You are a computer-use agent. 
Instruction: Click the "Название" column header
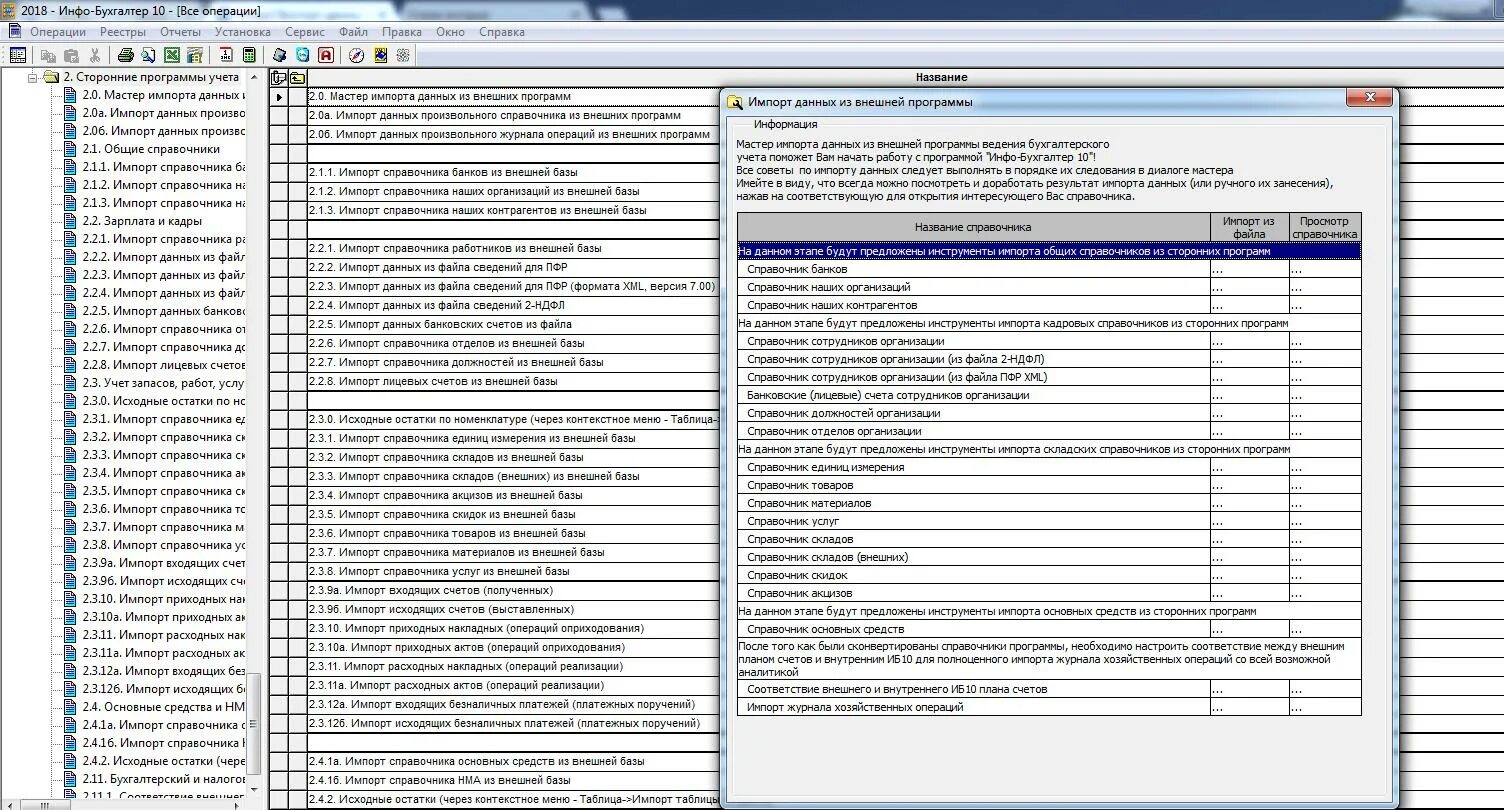pos(941,77)
